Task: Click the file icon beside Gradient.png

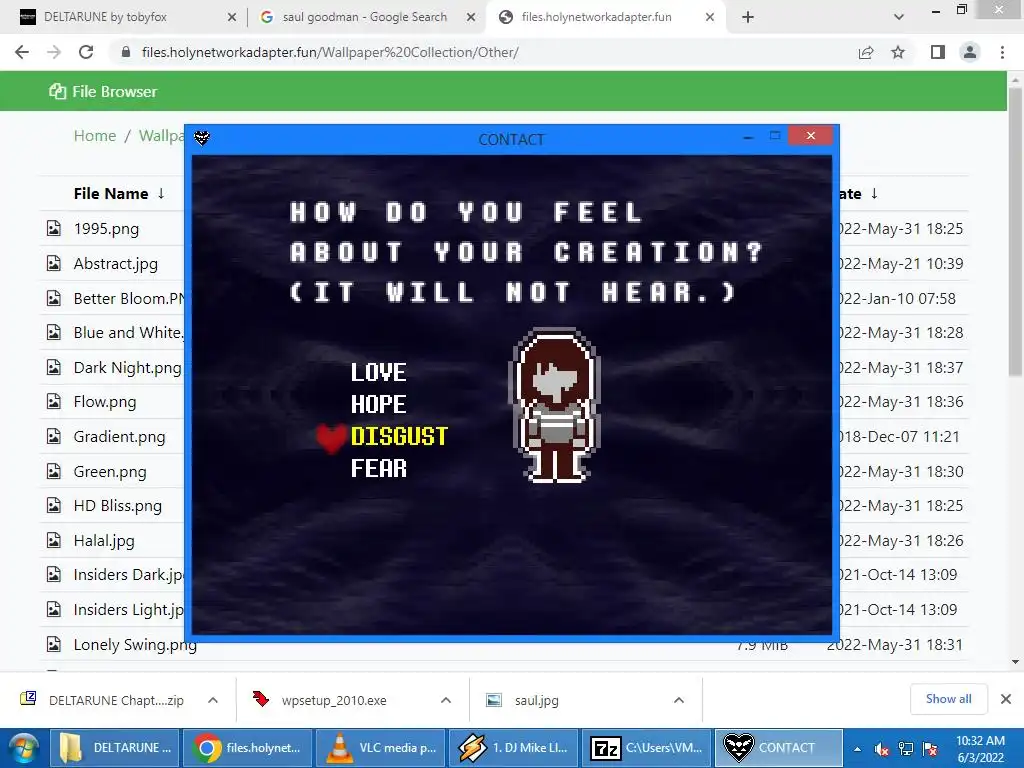Action: [x=54, y=436]
